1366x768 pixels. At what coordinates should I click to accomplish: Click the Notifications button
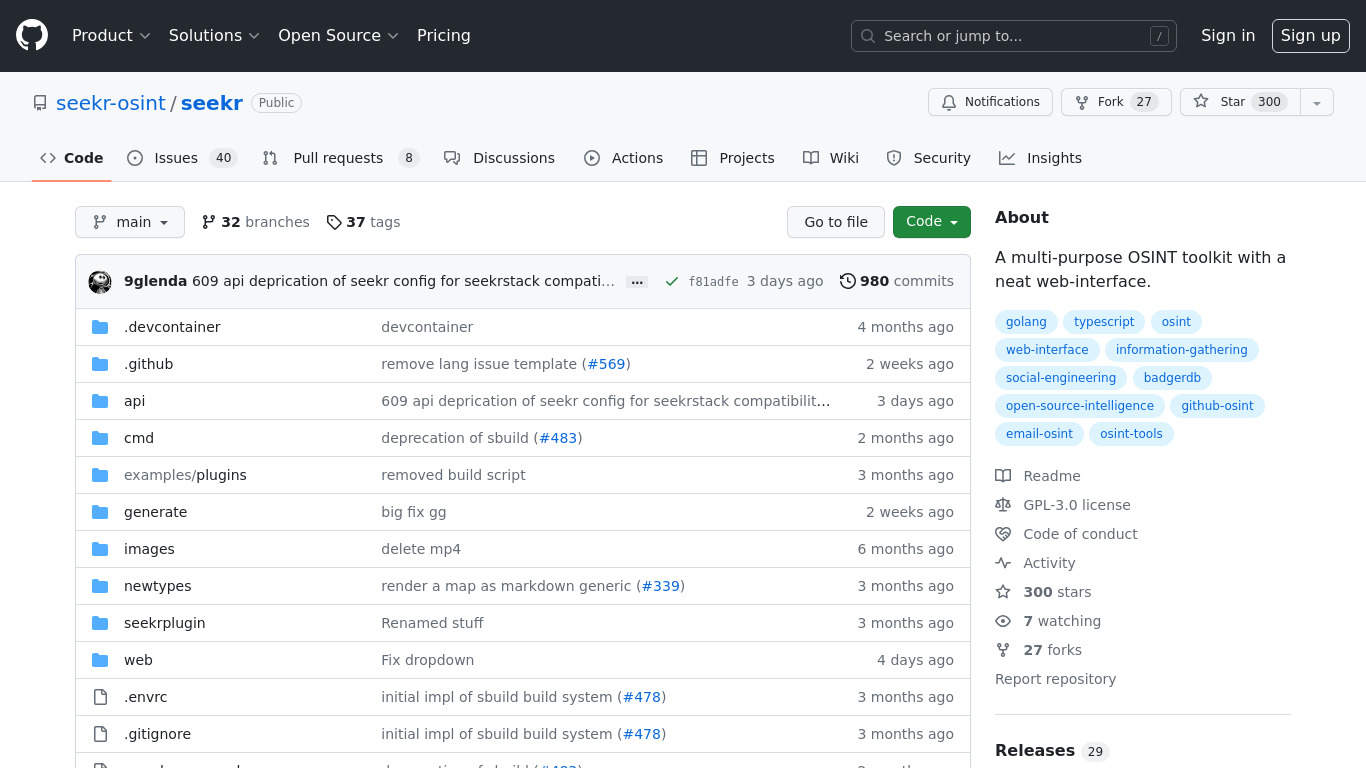click(x=990, y=102)
